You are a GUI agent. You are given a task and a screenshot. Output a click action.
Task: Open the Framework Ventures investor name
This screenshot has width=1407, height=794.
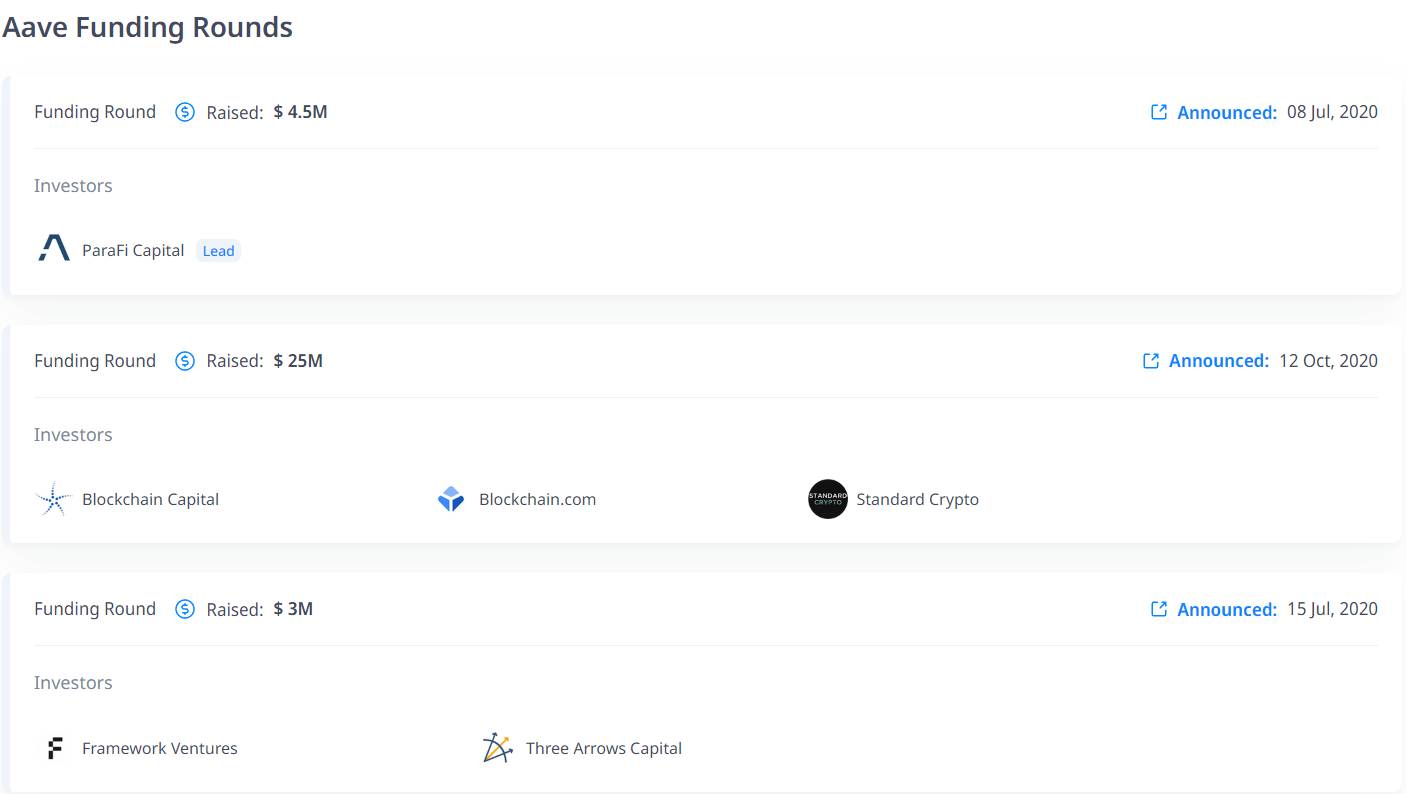pyautogui.click(x=160, y=748)
